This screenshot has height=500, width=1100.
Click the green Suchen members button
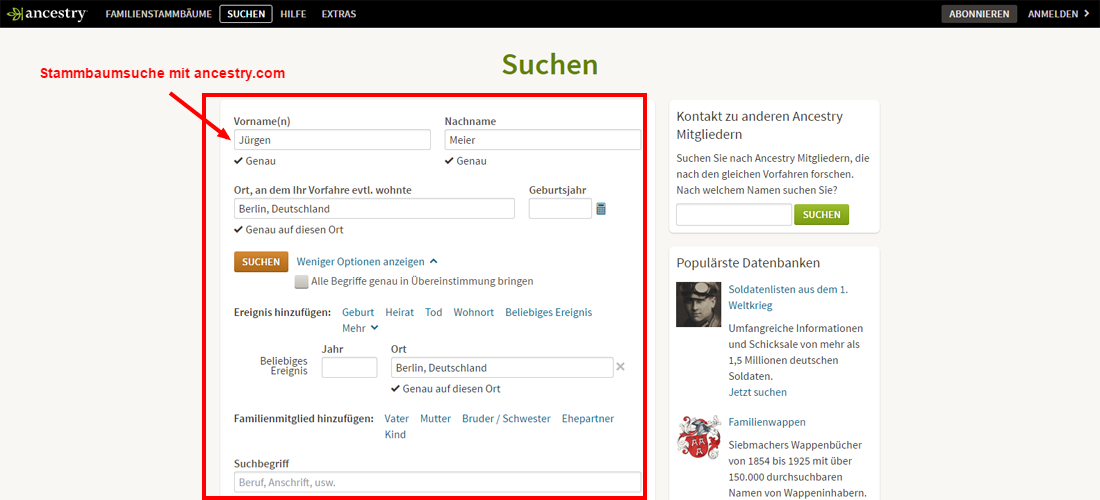click(821, 215)
